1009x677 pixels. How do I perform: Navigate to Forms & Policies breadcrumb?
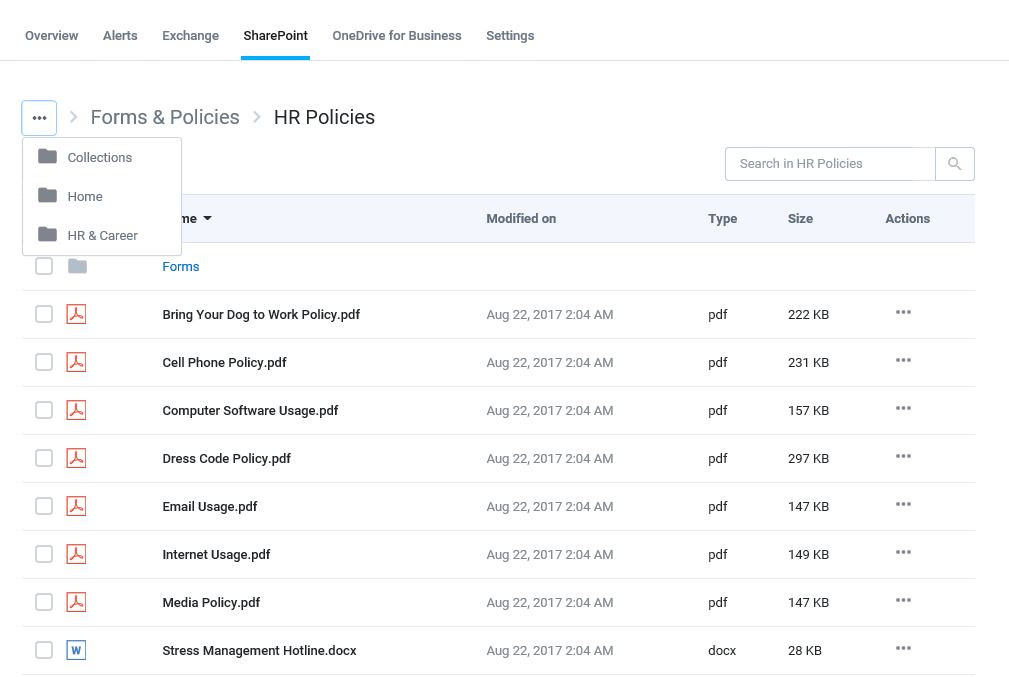(x=165, y=117)
